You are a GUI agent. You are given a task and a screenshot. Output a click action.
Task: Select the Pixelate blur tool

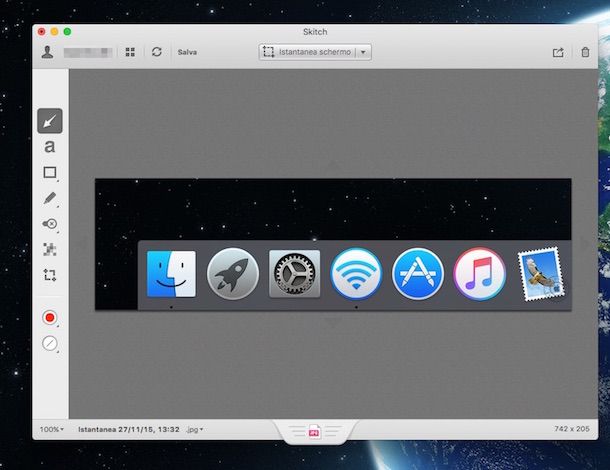click(x=50, y=249)
